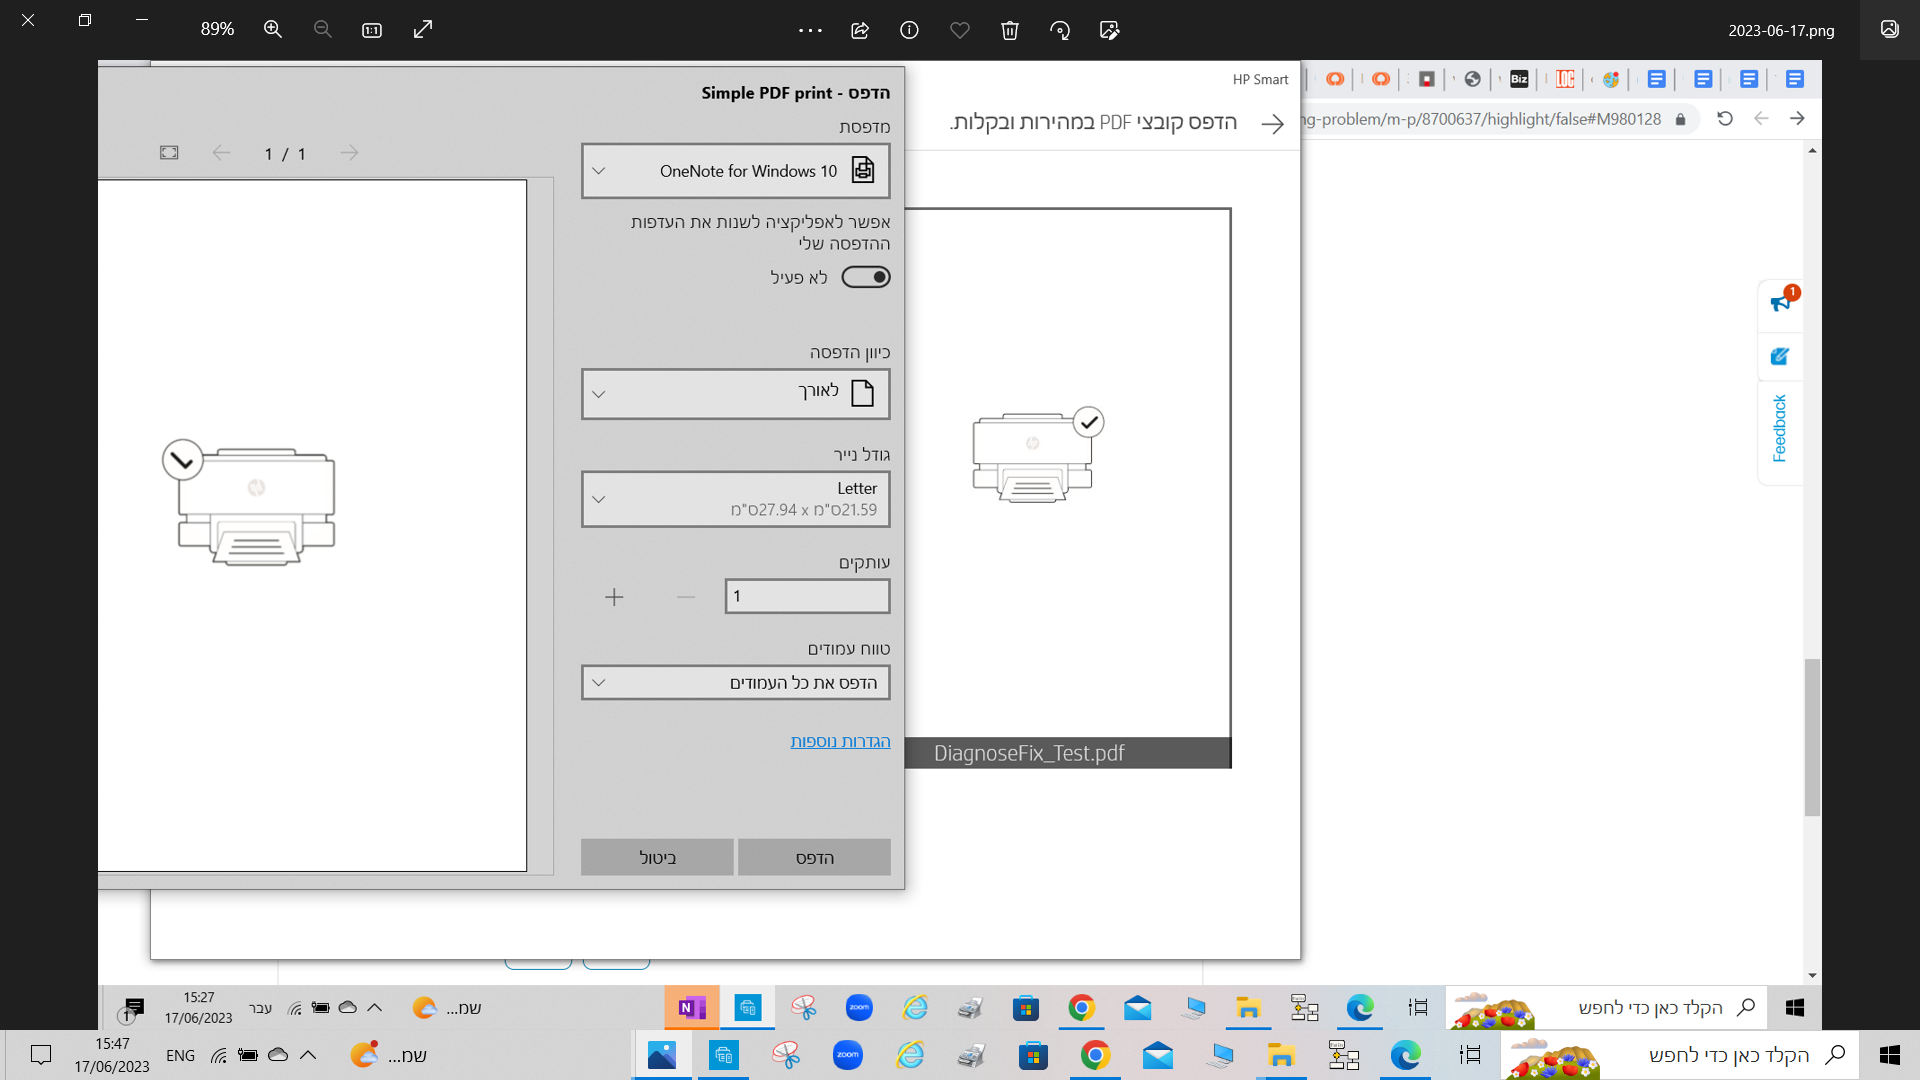Zoom in using the magnifier plus icon
Screen dimensions: 1920x1080
pos(272,30)
